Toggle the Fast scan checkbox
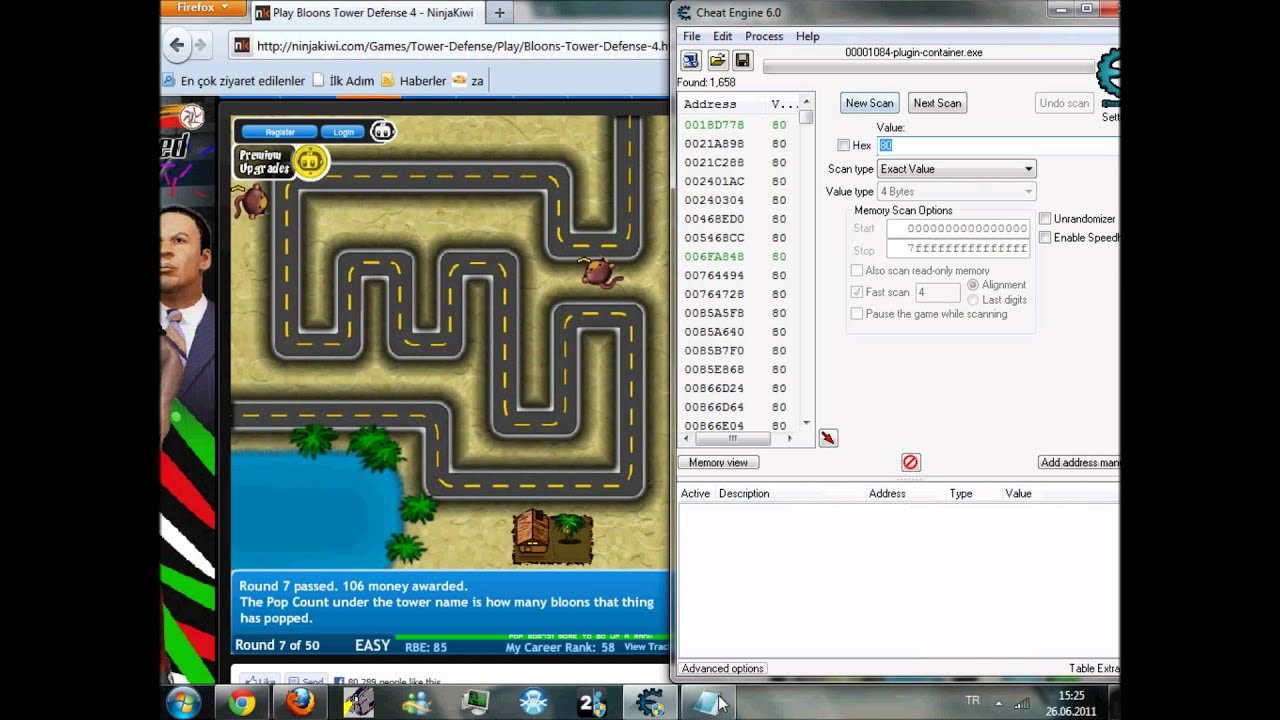The height and width of the screenshot is (720, 1280). tap(856, 292)
